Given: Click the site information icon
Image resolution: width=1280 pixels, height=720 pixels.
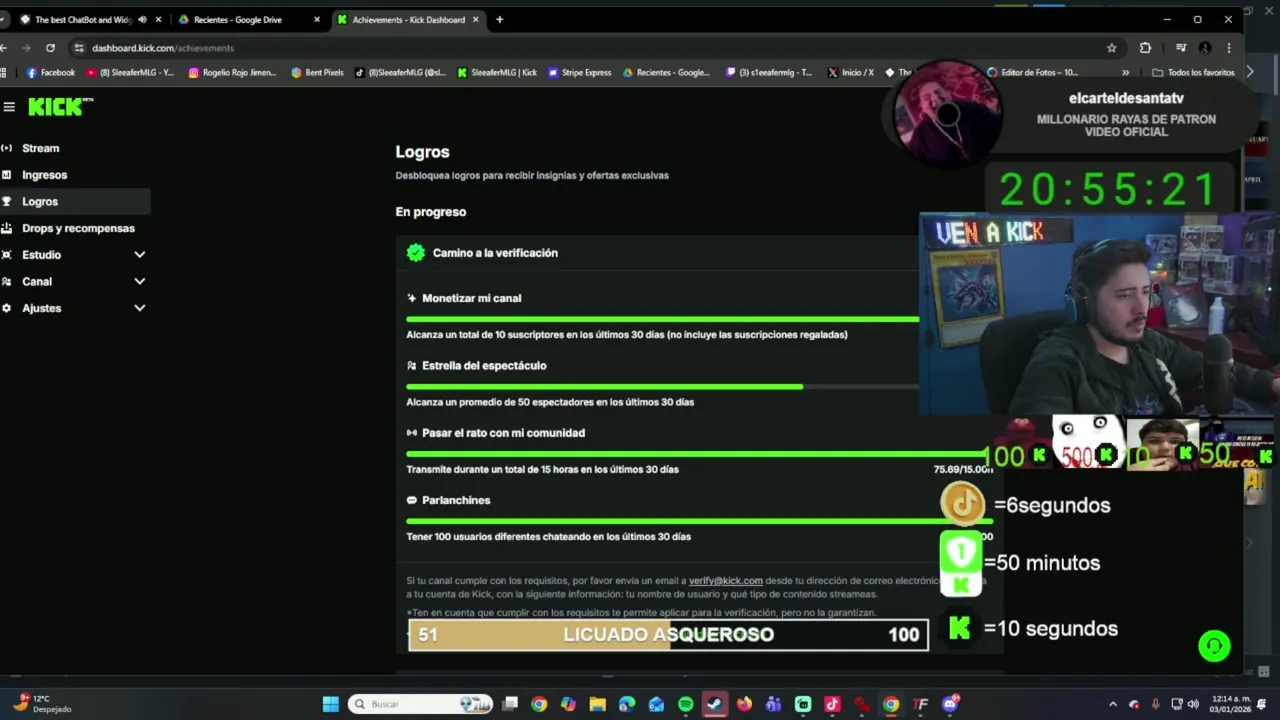Looking at the screenshot, I should coord(79,48).
